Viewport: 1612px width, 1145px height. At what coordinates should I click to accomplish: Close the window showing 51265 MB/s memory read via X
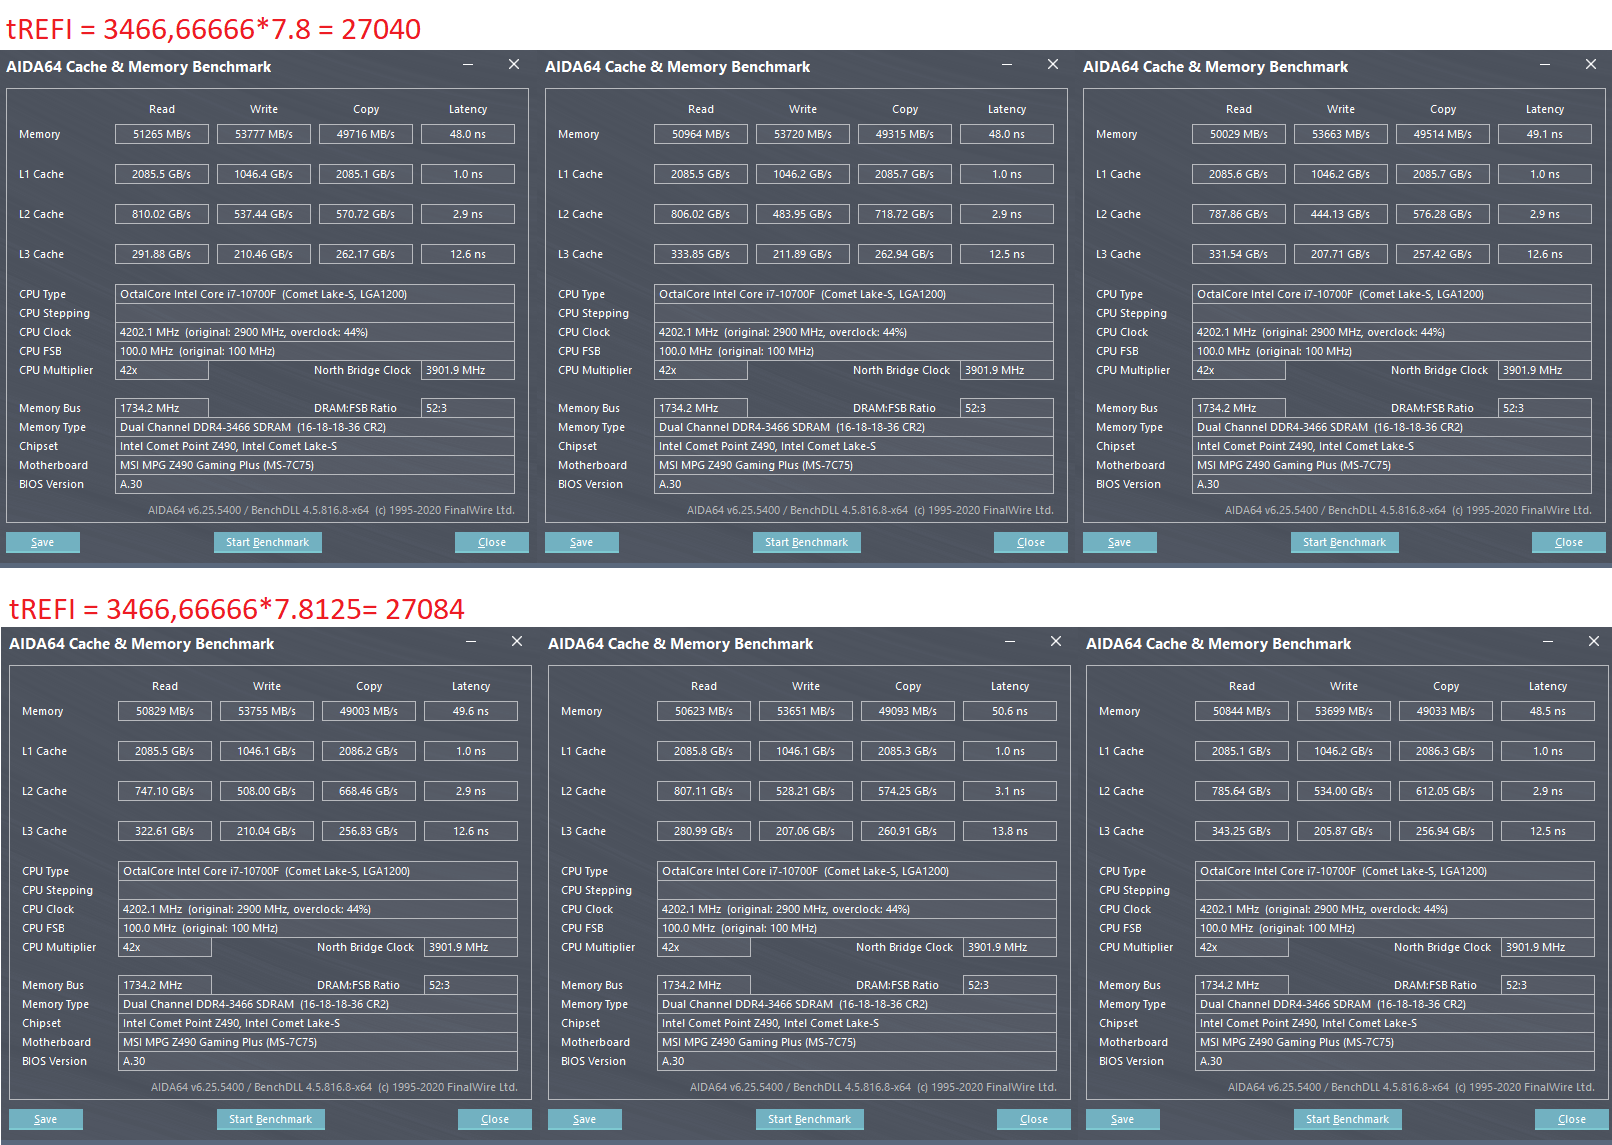(x=514, y=64)
